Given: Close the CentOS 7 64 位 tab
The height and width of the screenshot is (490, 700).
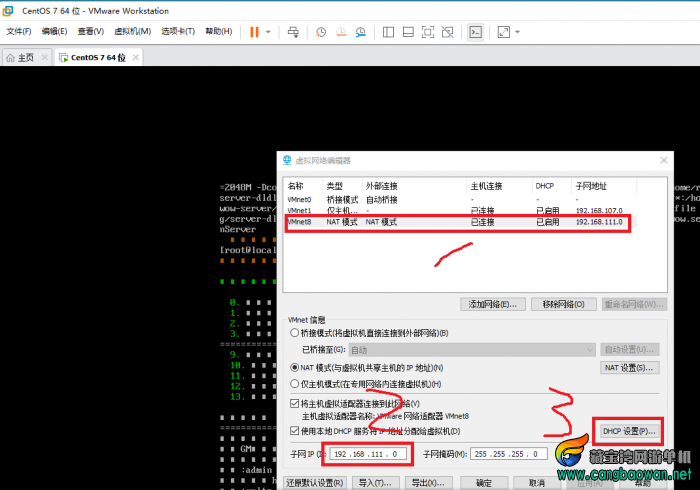Looking at the screenshot, I should click(x=136, y=57).
